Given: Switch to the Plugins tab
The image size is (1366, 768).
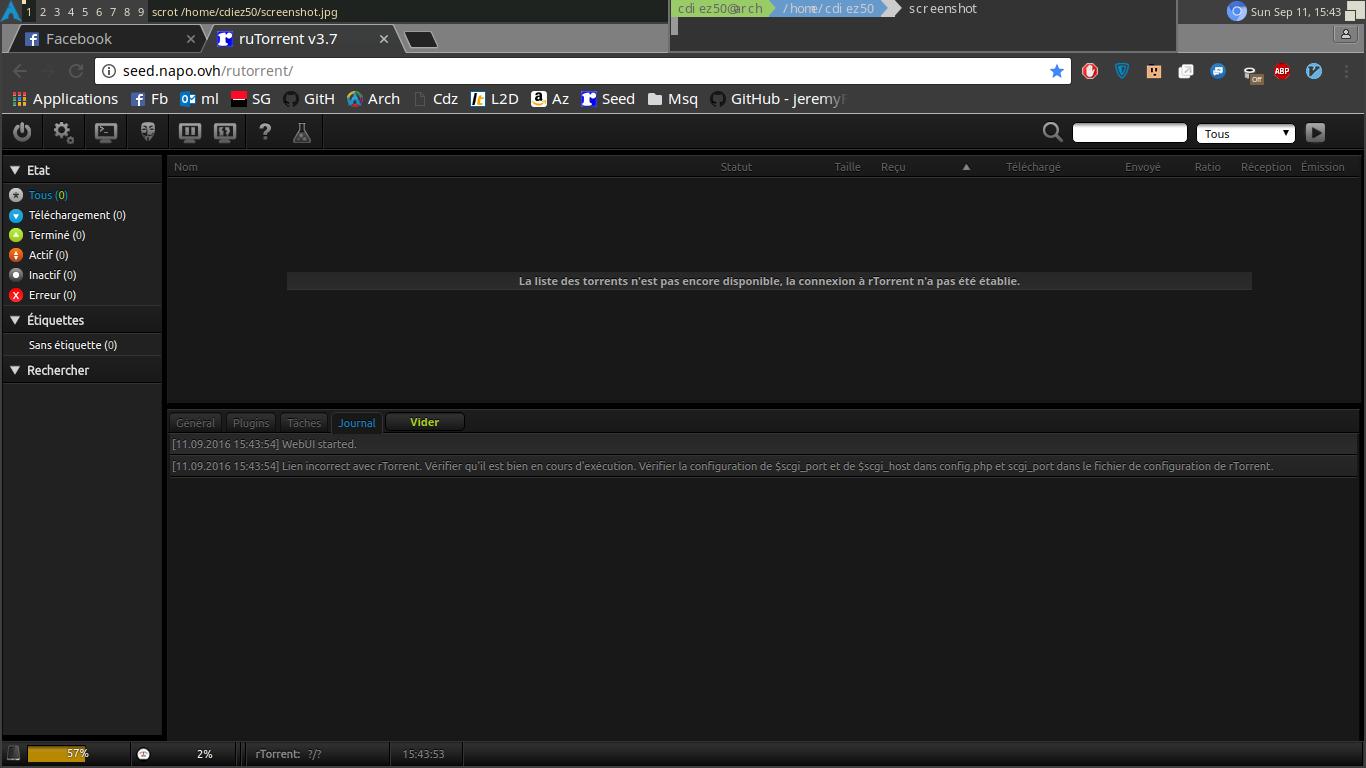Looking at the screenshot, I should click(x=251, y=423).
